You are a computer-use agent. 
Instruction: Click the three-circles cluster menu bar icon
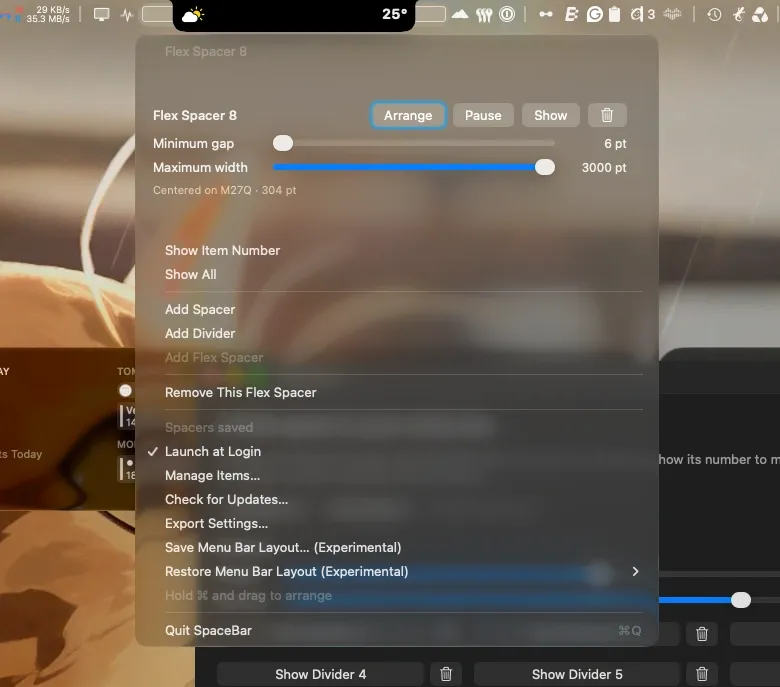[760, 14]
